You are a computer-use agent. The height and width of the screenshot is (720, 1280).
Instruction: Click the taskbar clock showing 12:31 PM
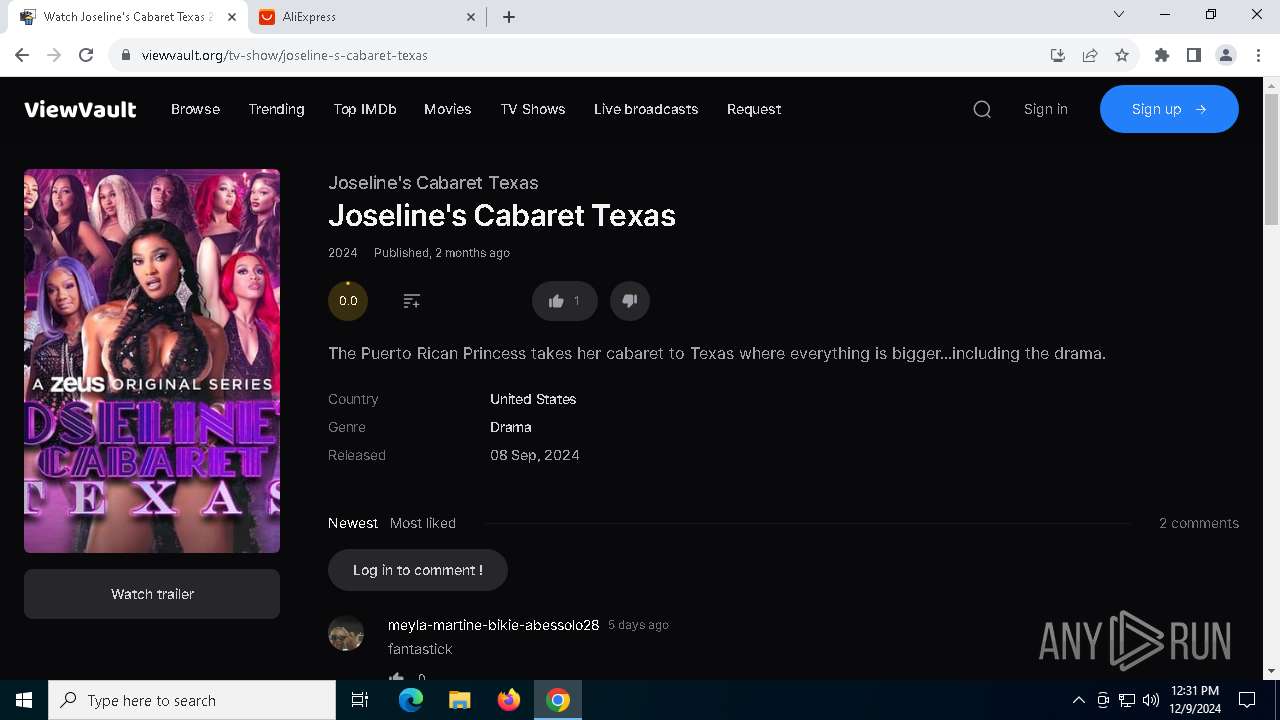pos(1195,700)
